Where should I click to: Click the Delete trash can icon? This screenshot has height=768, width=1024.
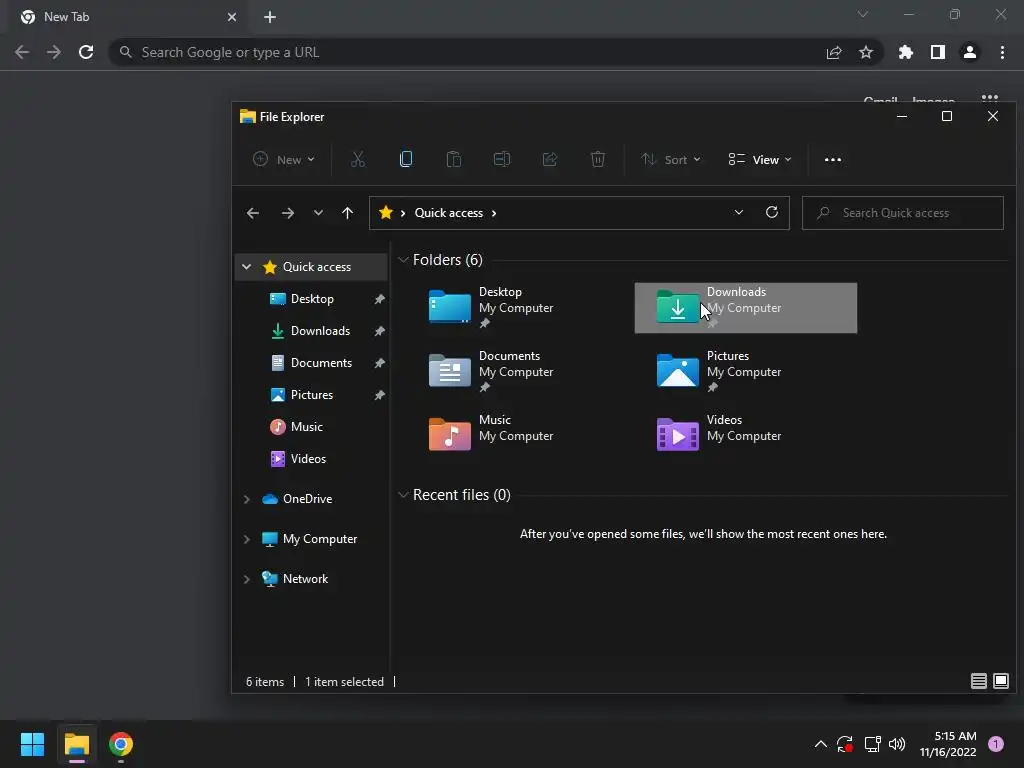(598, 159)
